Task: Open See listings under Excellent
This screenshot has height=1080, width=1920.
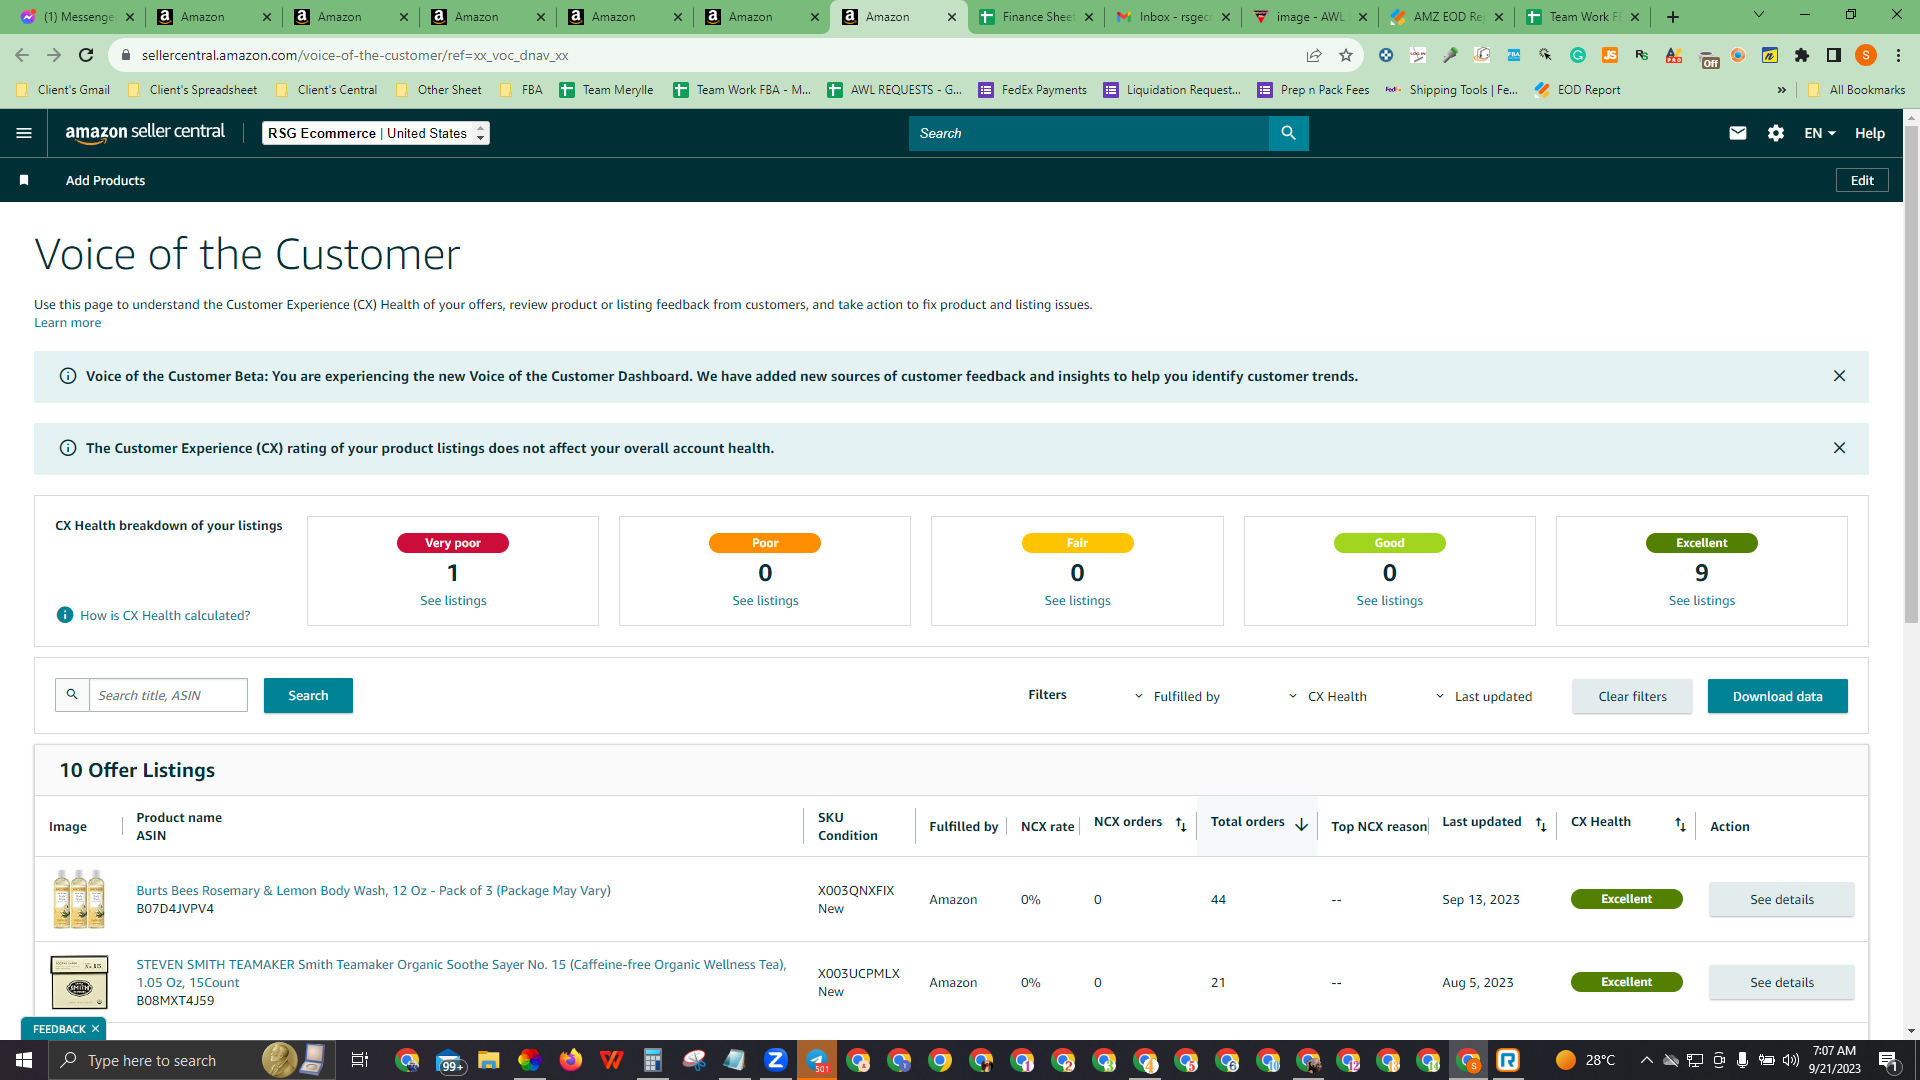Action: coord(1701,600)
